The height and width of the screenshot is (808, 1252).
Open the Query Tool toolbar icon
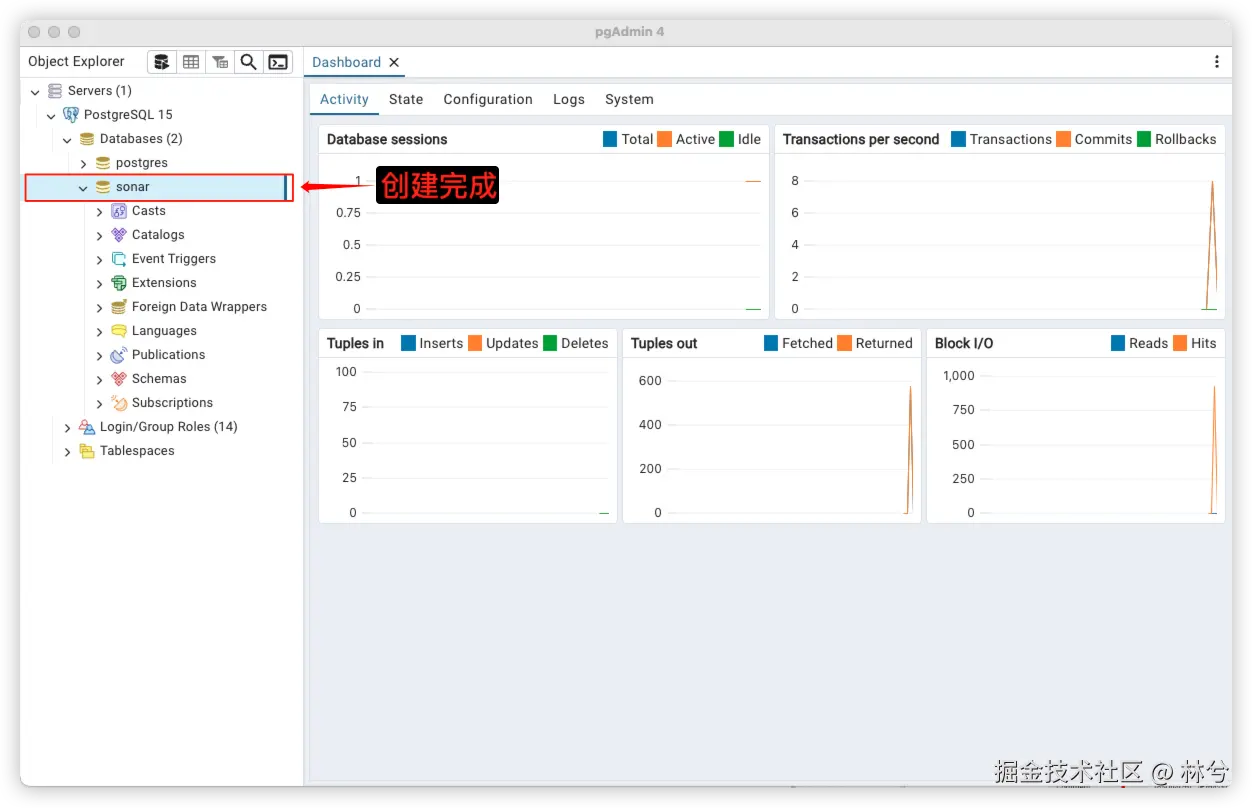pos(162,62)
